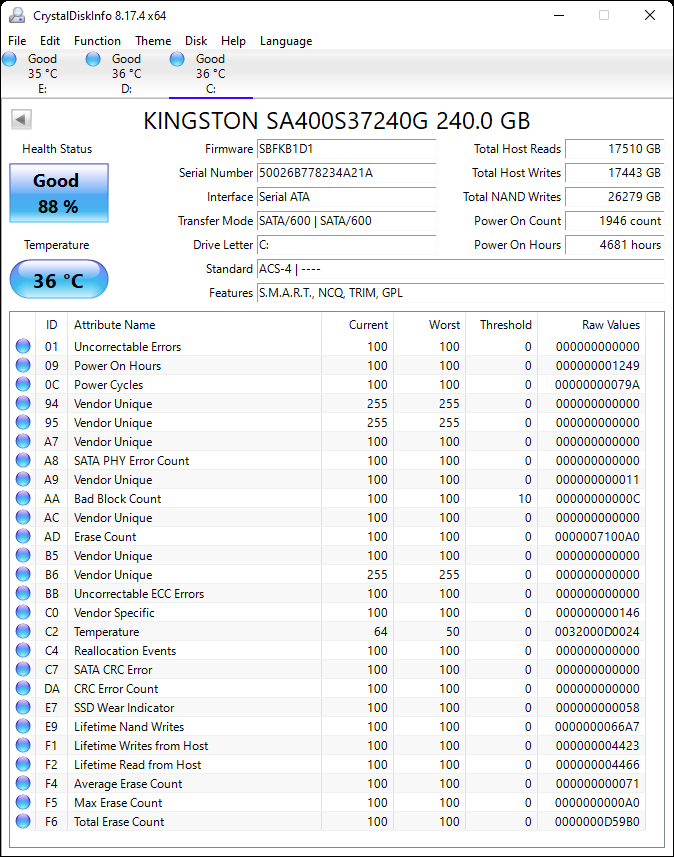Click the Power On Hours value 4681 hours
Screen dimensions: 674x857
tap(614, 245)
